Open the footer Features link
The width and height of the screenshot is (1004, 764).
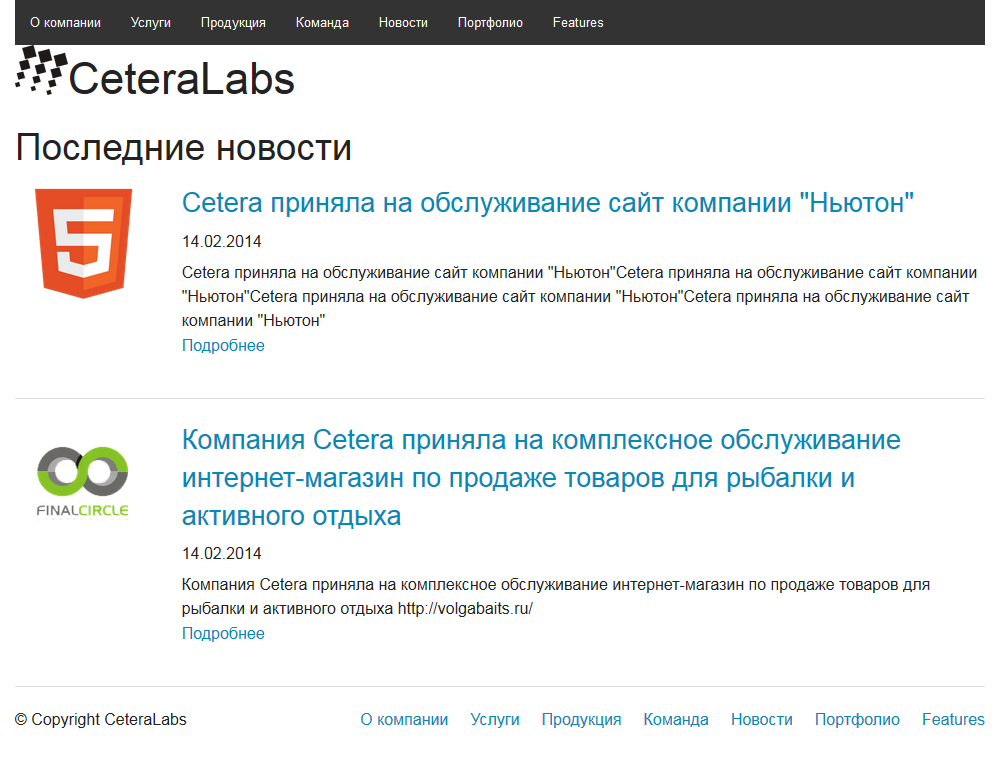pyautogui.click(x=953, y=719)
